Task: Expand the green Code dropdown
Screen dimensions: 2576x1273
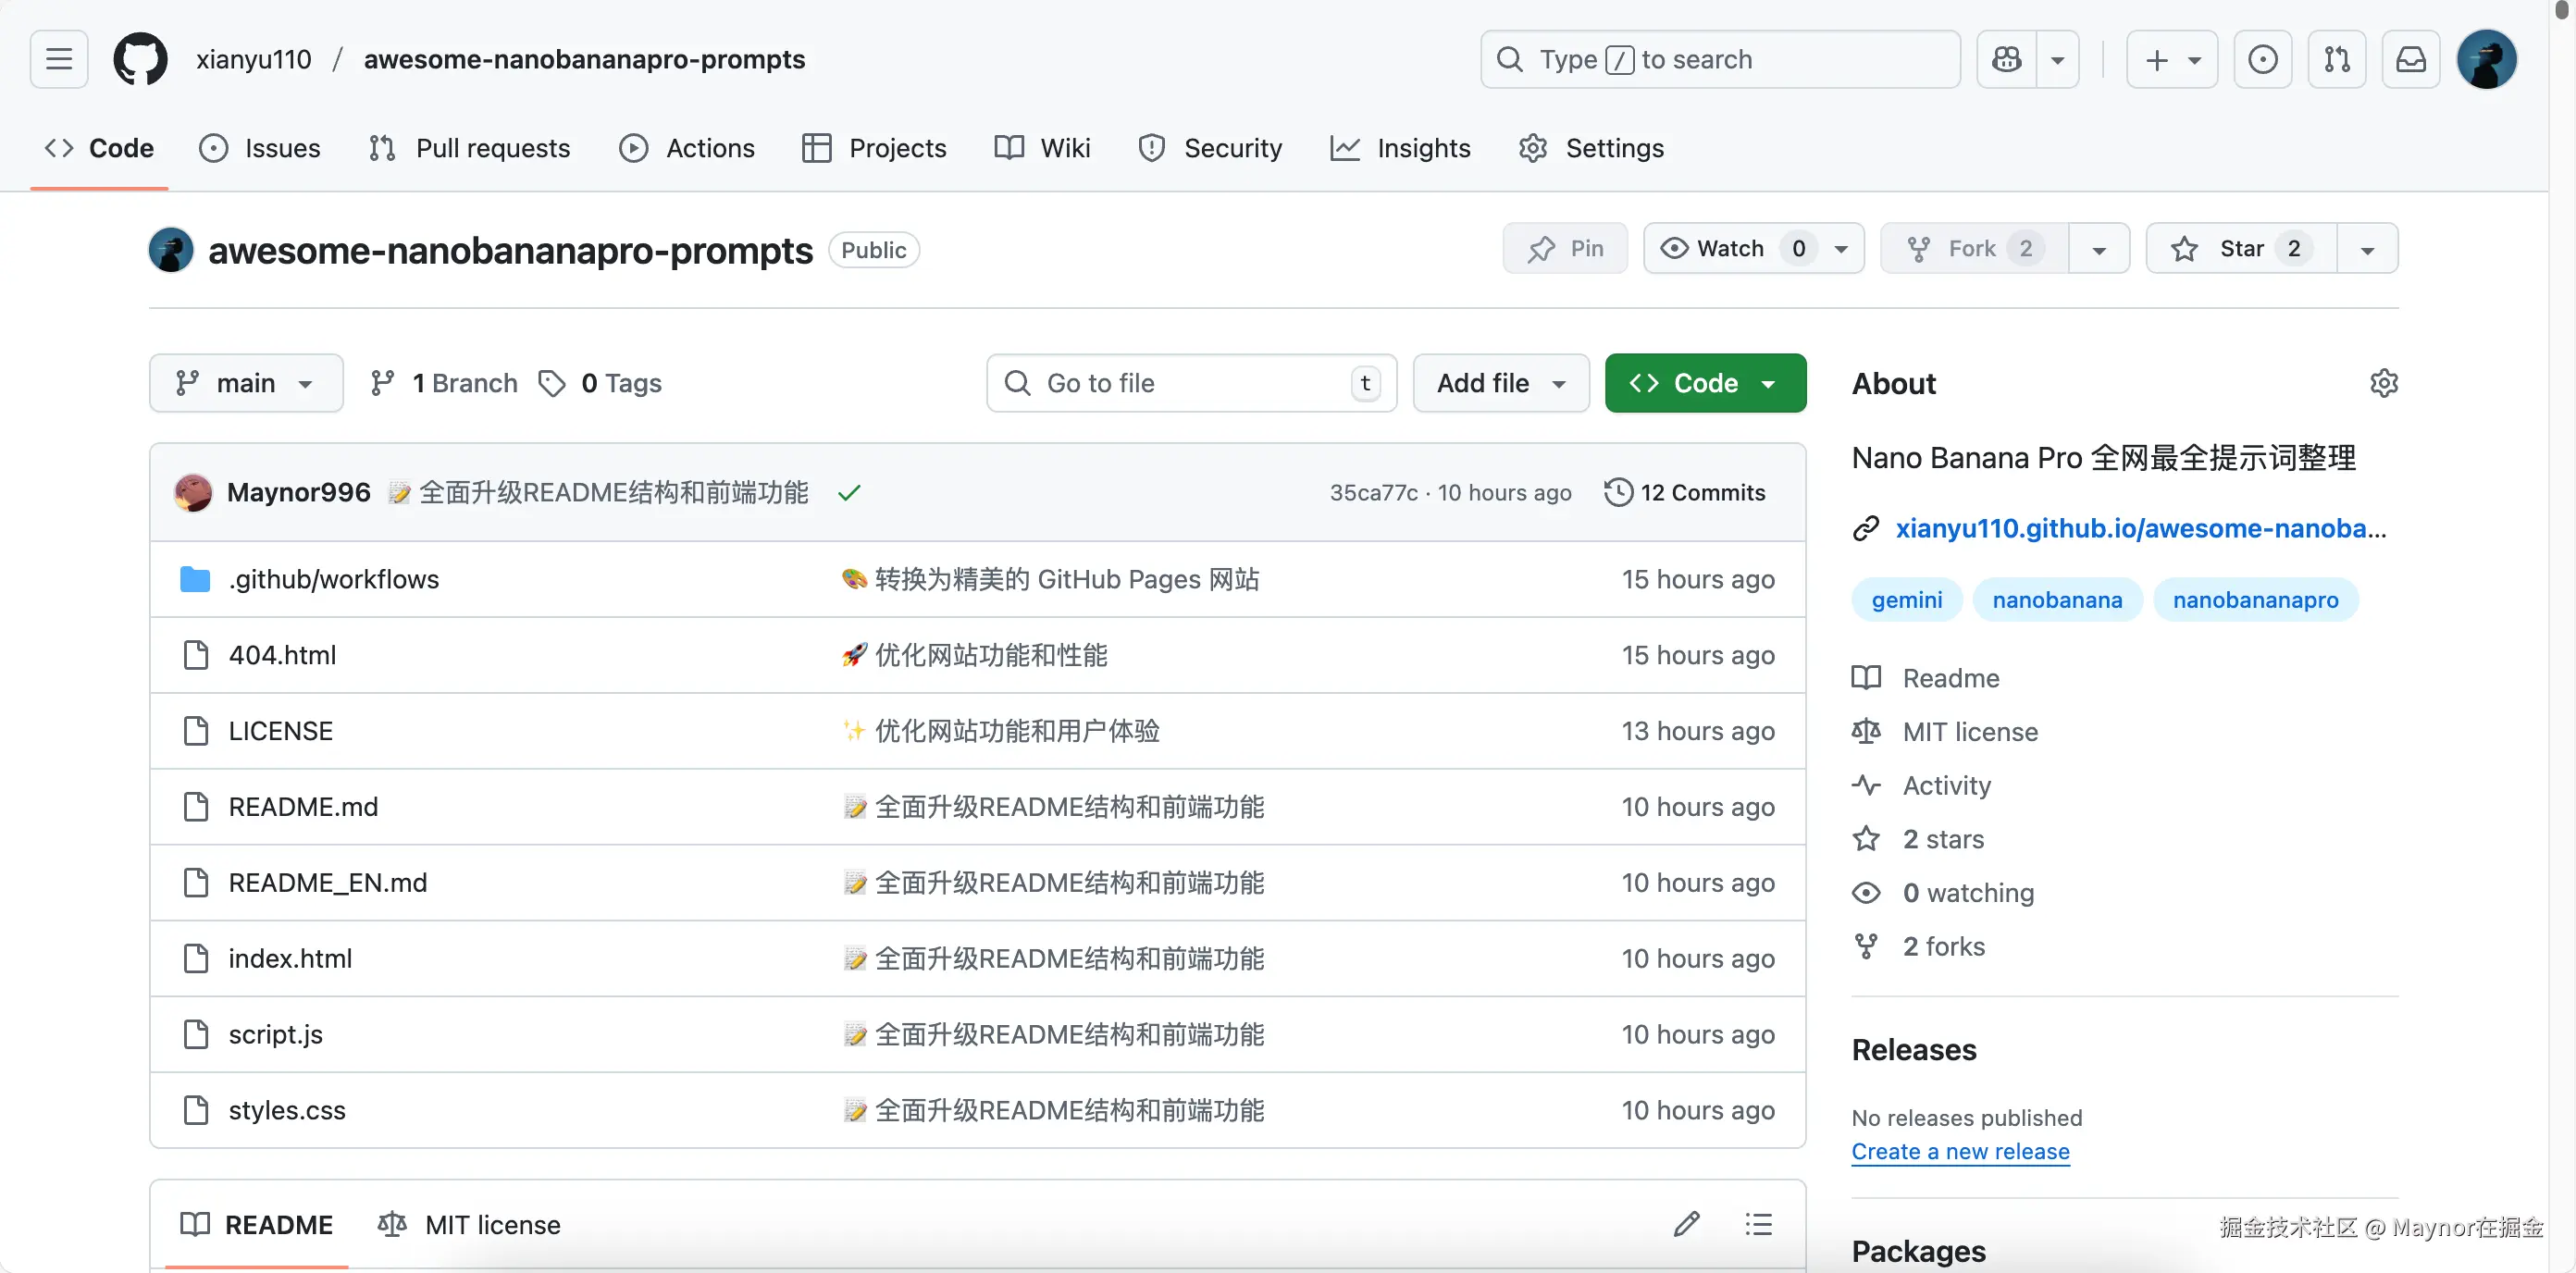Action: [1705, 383]
